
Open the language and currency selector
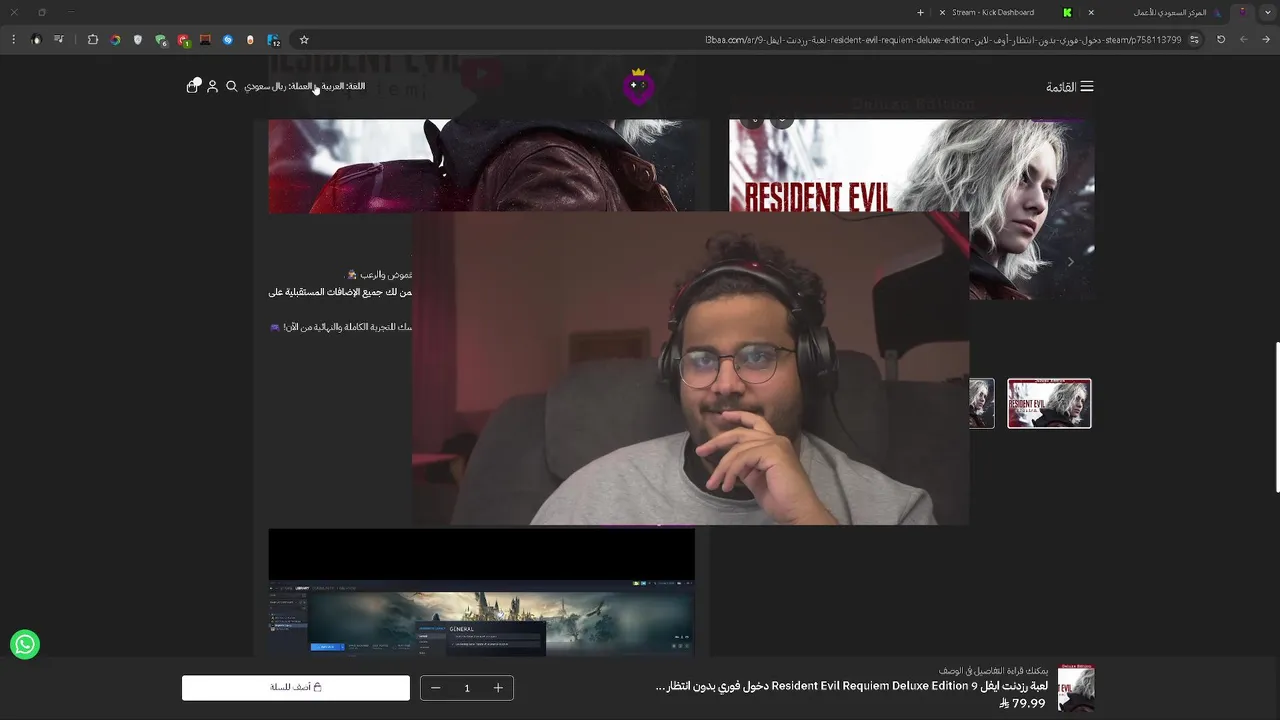[x=305, y=86]
